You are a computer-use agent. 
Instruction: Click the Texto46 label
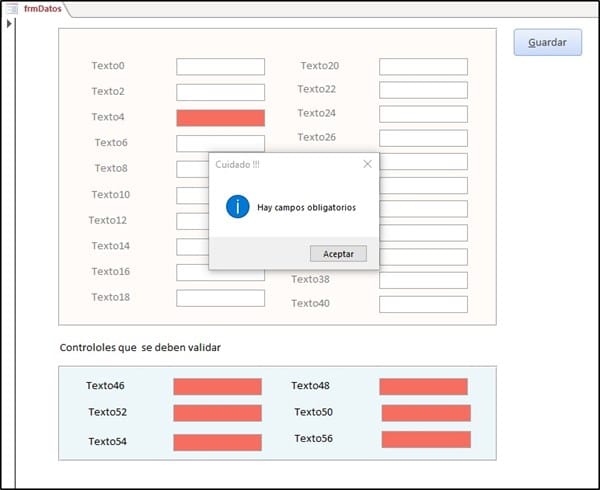tap(105, 385)
